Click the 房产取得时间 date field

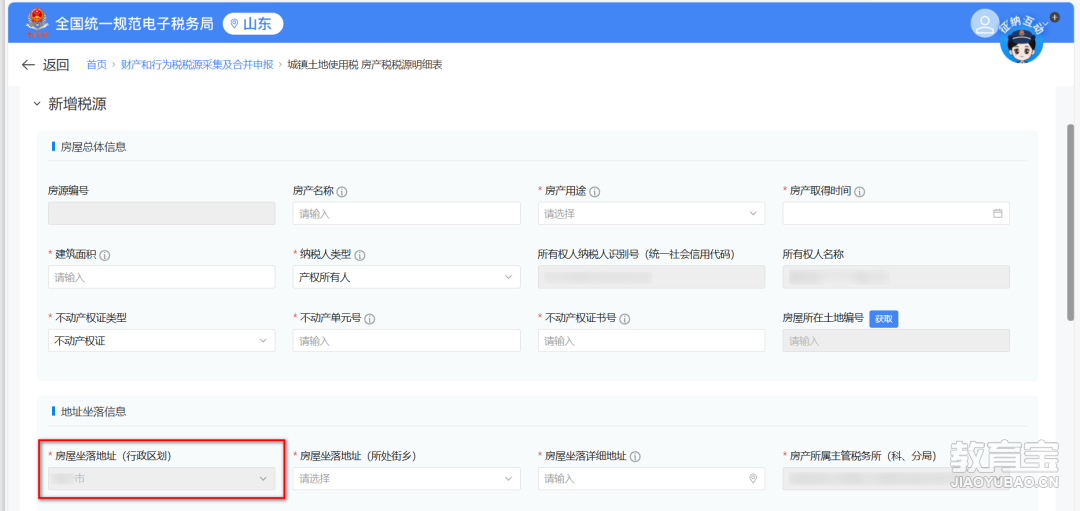(x=896, y=213)
